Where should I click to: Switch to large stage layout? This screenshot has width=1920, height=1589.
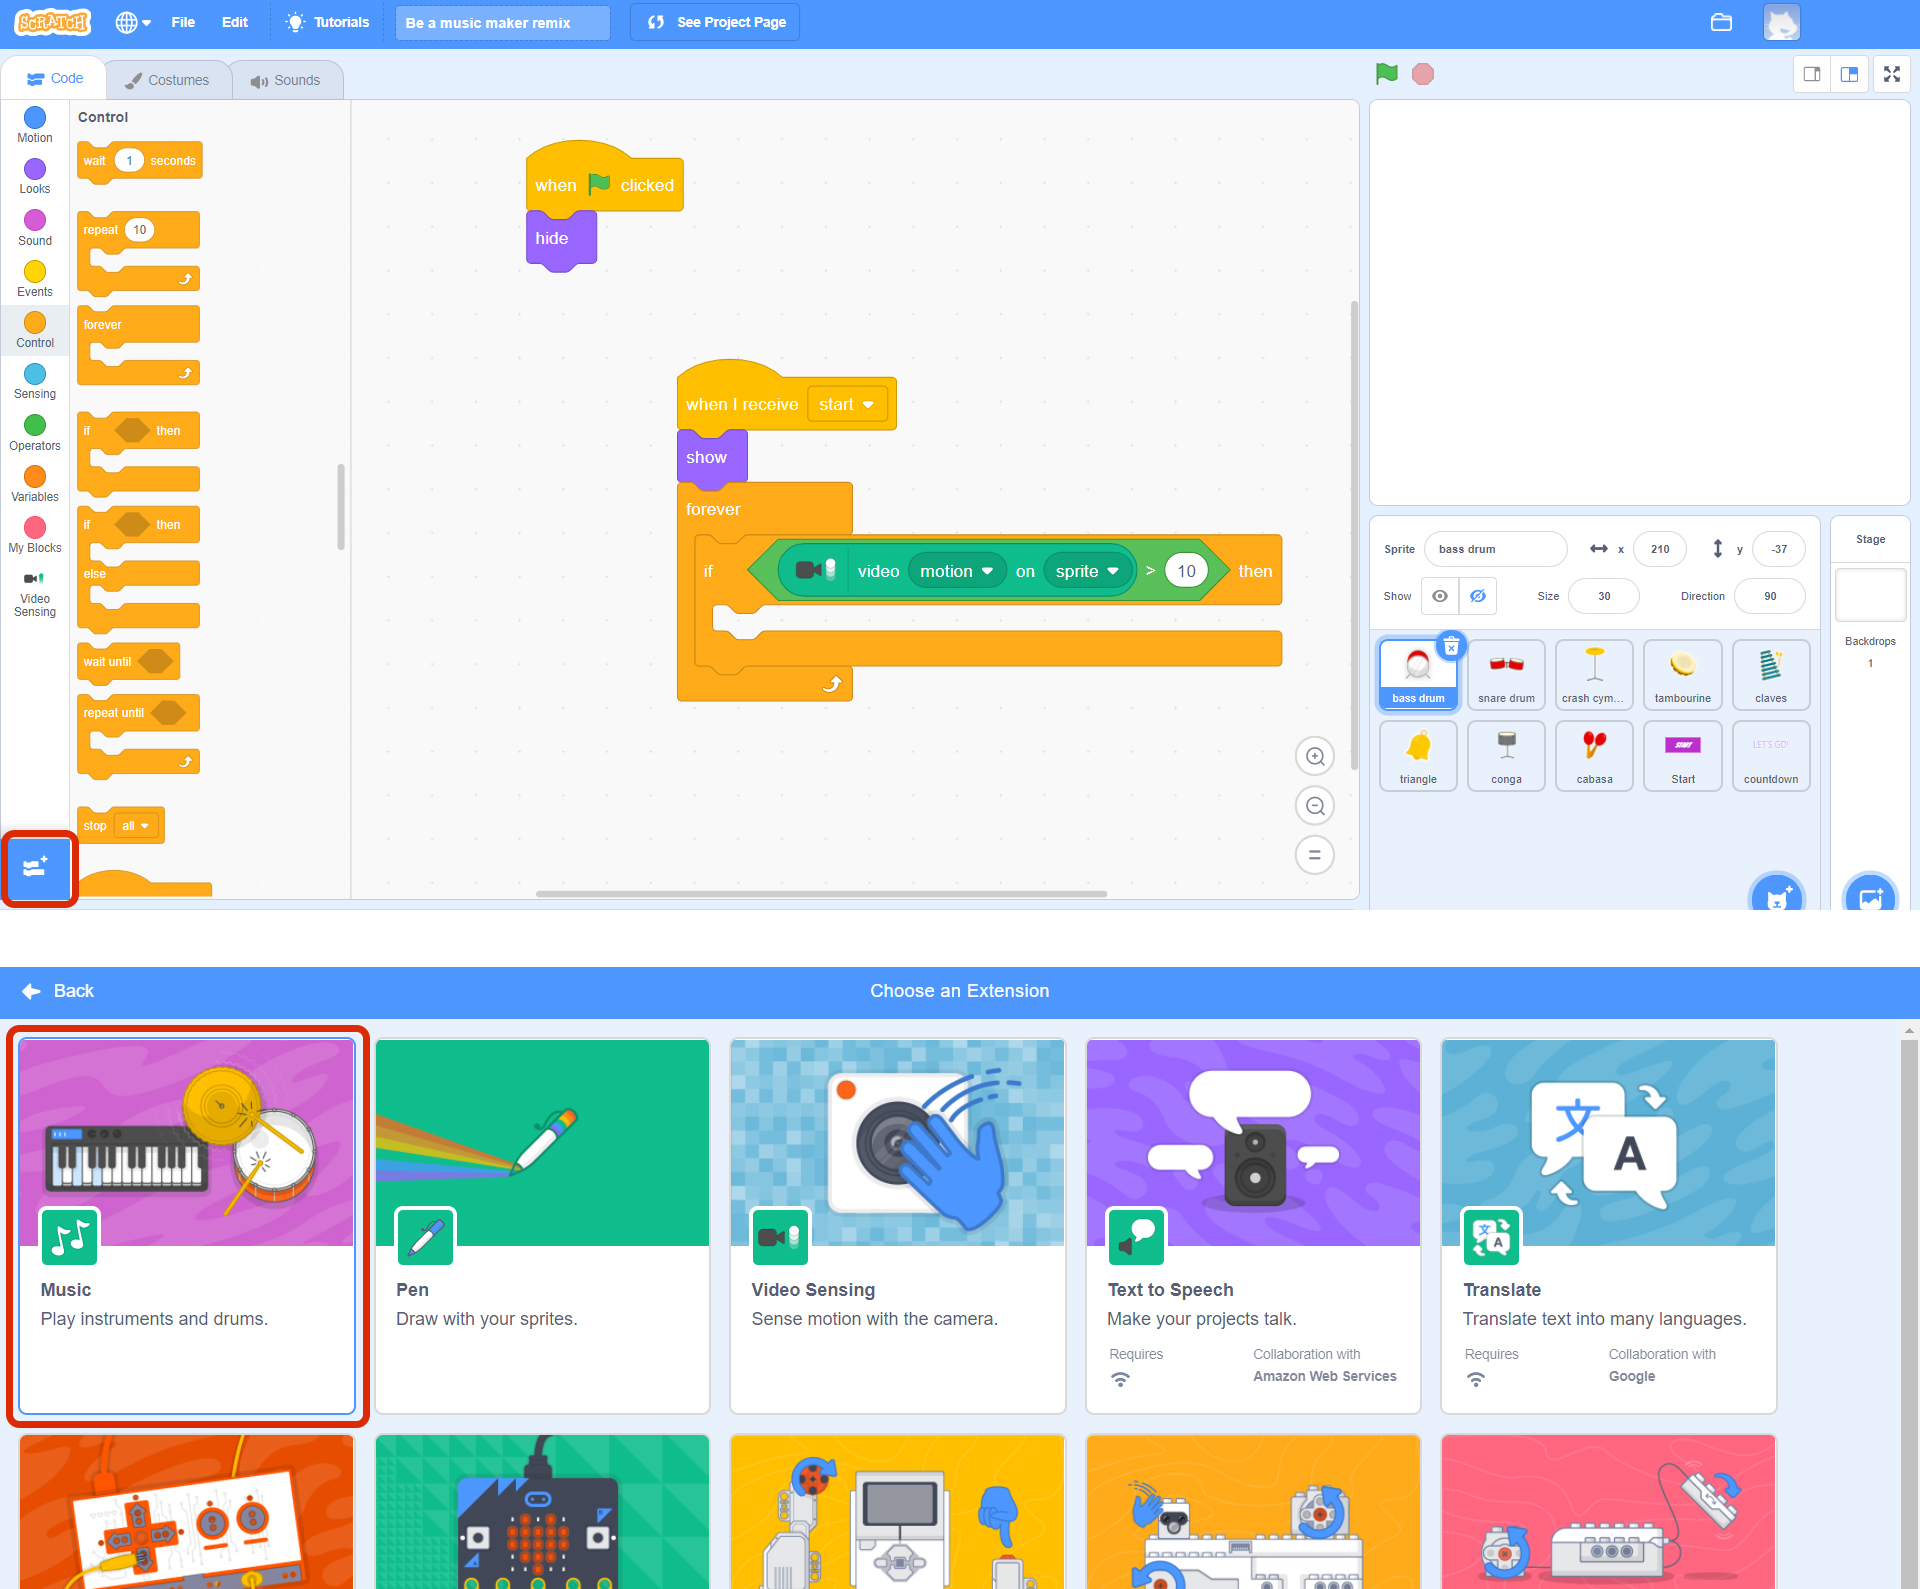click(1849, 74)
